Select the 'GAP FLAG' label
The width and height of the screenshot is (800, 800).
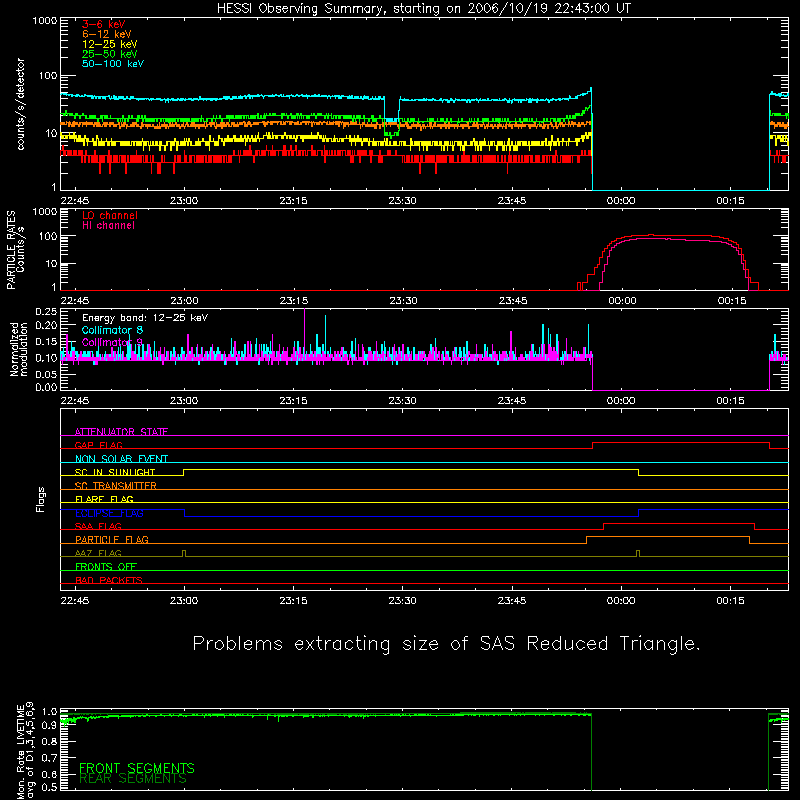point(98,445)
